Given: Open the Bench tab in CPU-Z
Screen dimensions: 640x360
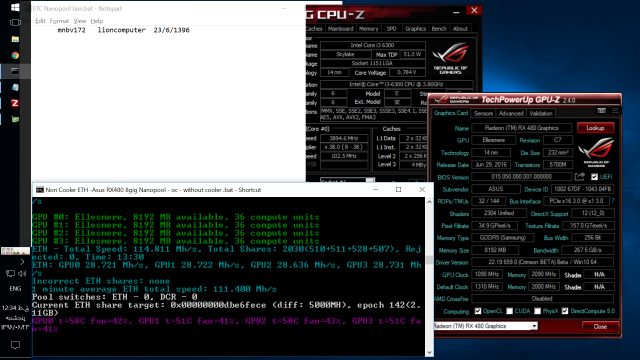Looking at the screenshot, I should pos(439,29).
